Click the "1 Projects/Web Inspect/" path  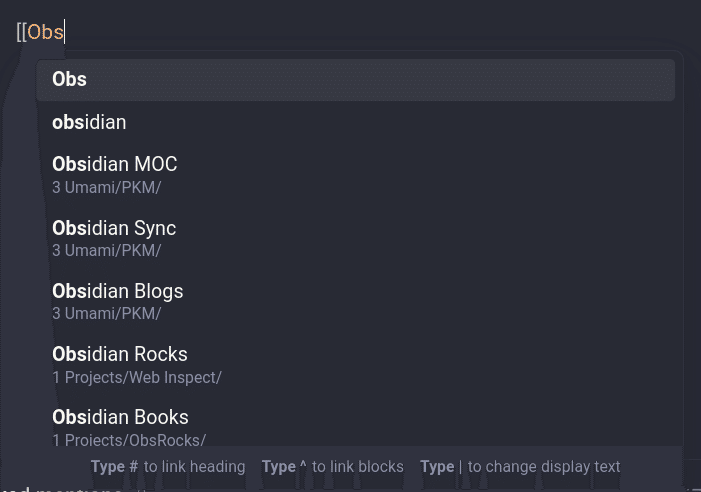pyautogui.click(x=137, y=378)
